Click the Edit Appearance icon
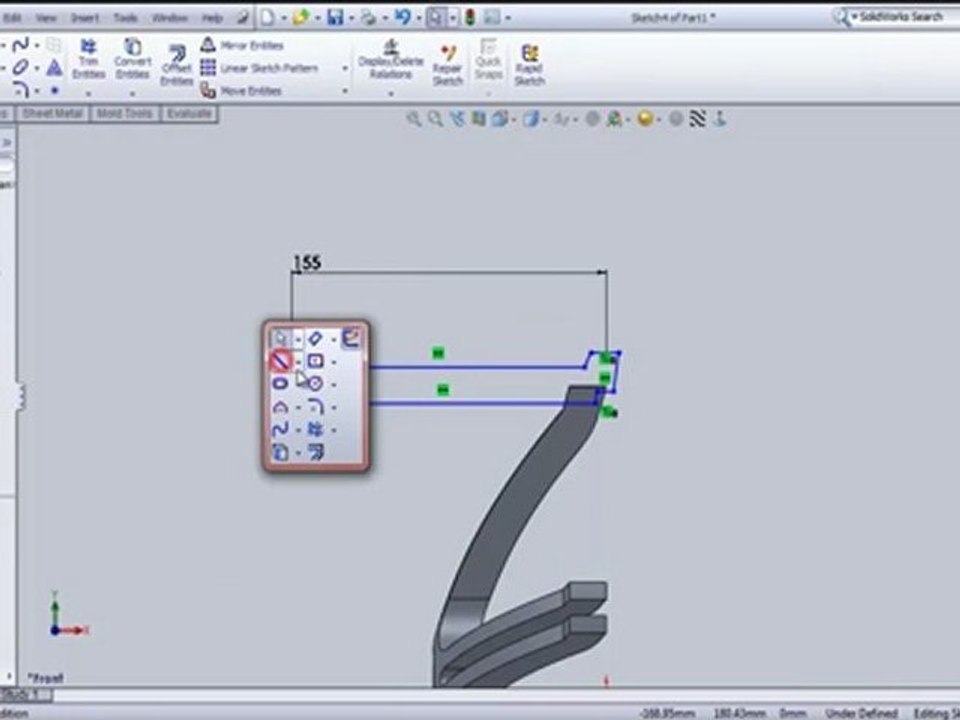The width and height of the screenshot is (960, 720). click(614, 119)
